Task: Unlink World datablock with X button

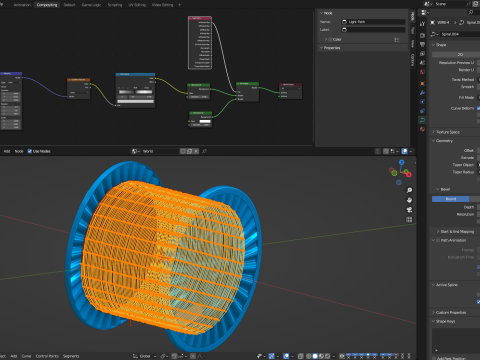Action: 196,151
